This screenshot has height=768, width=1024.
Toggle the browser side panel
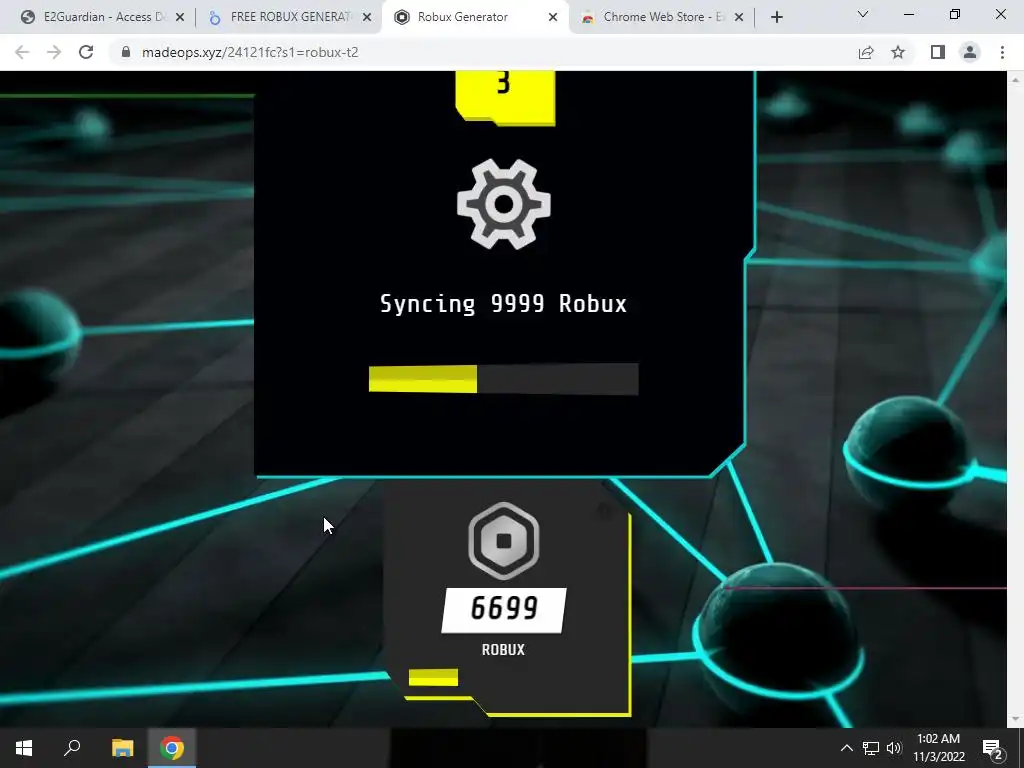(x=938, y=52)
